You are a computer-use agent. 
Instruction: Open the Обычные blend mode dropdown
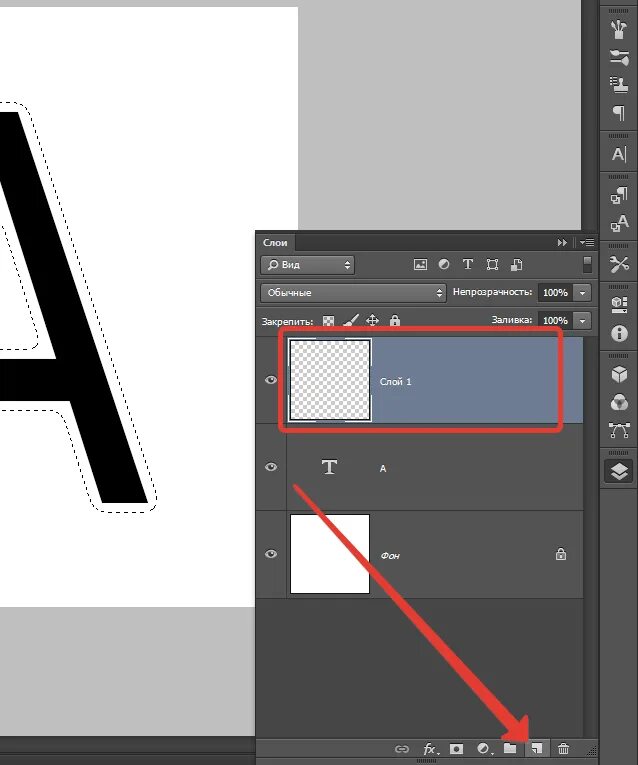(x=353, y=293)
